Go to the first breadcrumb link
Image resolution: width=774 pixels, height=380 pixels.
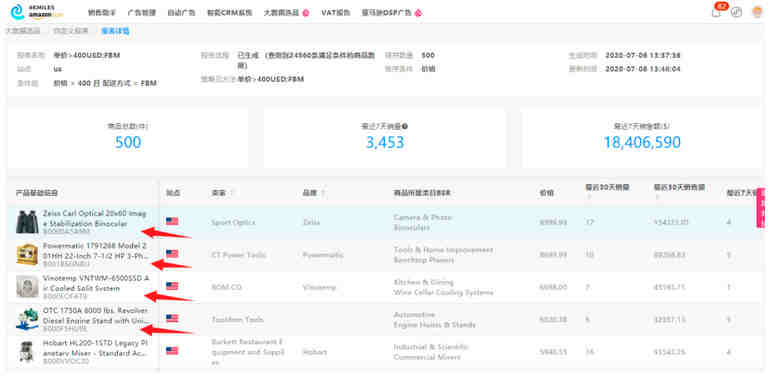point(23,31)
